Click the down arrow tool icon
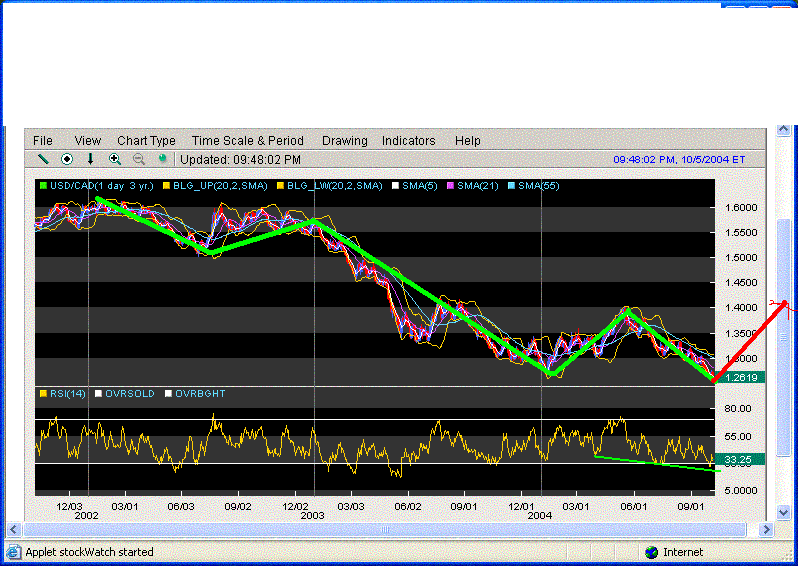 pos(90,159)
